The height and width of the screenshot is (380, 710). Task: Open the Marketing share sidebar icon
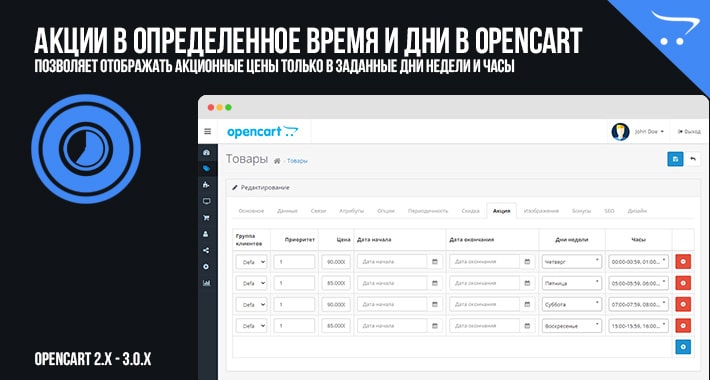point(206,250)
